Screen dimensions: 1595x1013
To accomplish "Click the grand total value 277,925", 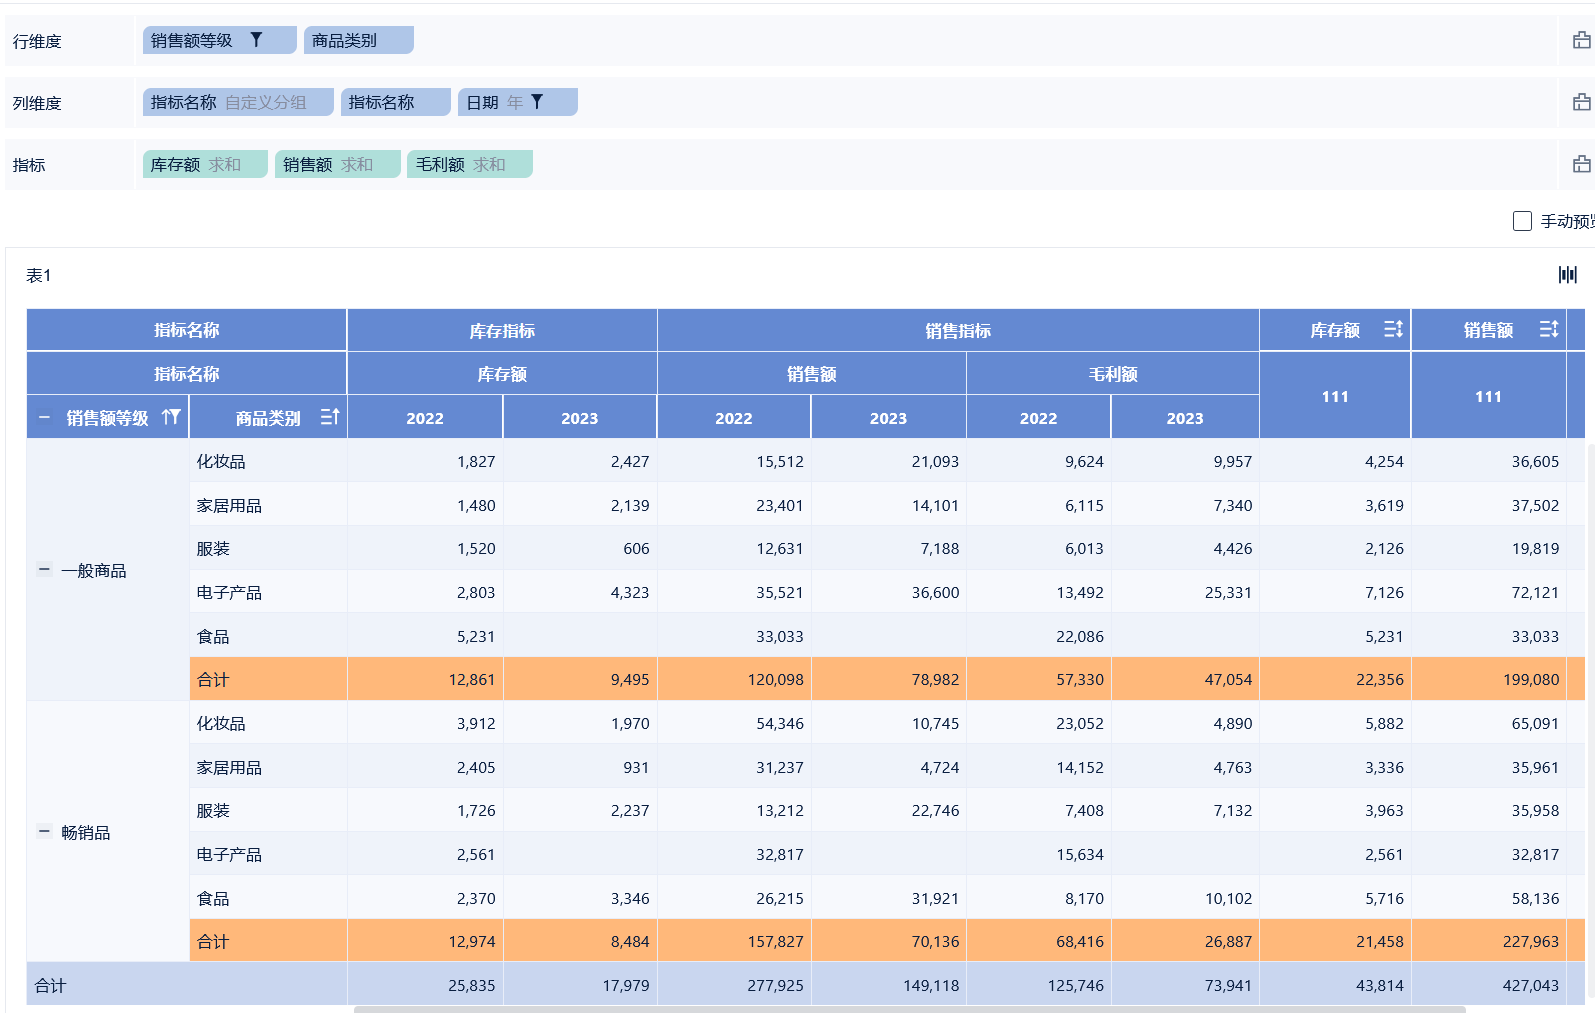I will 775,985.
